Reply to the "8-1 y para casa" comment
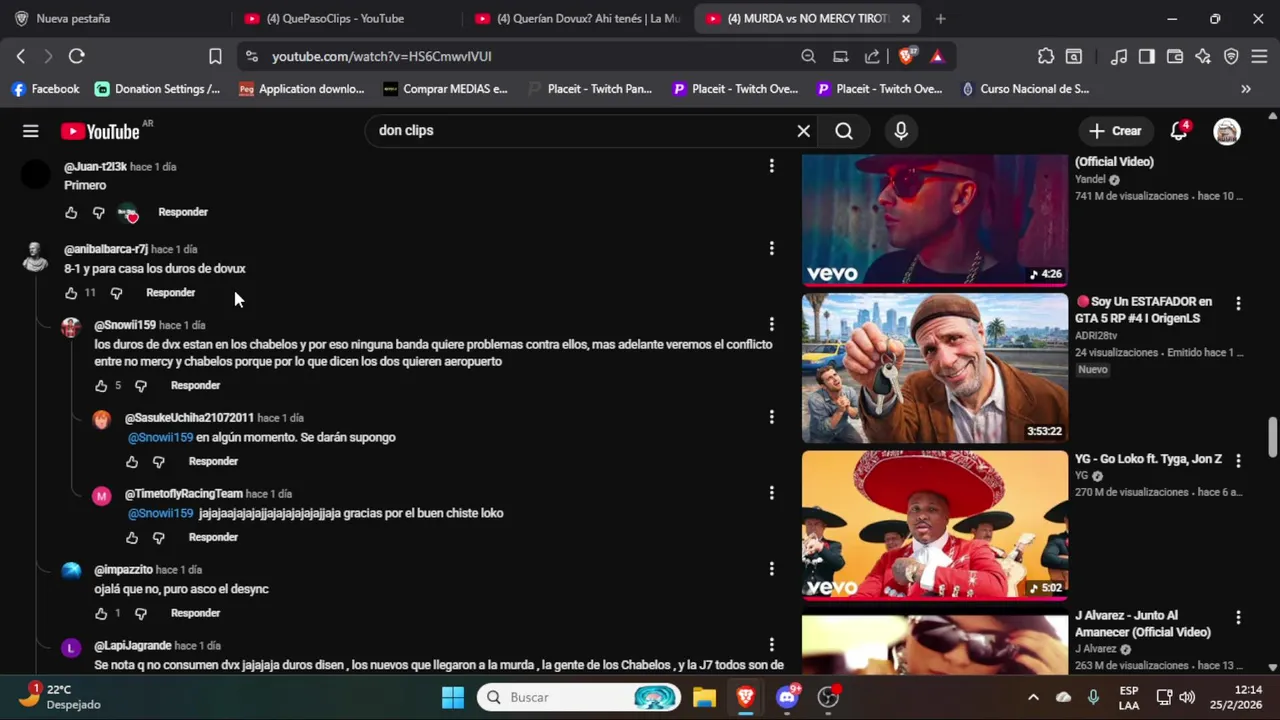Image resolution: width=1280 pixels, height=720 pixels. (171, 293)
